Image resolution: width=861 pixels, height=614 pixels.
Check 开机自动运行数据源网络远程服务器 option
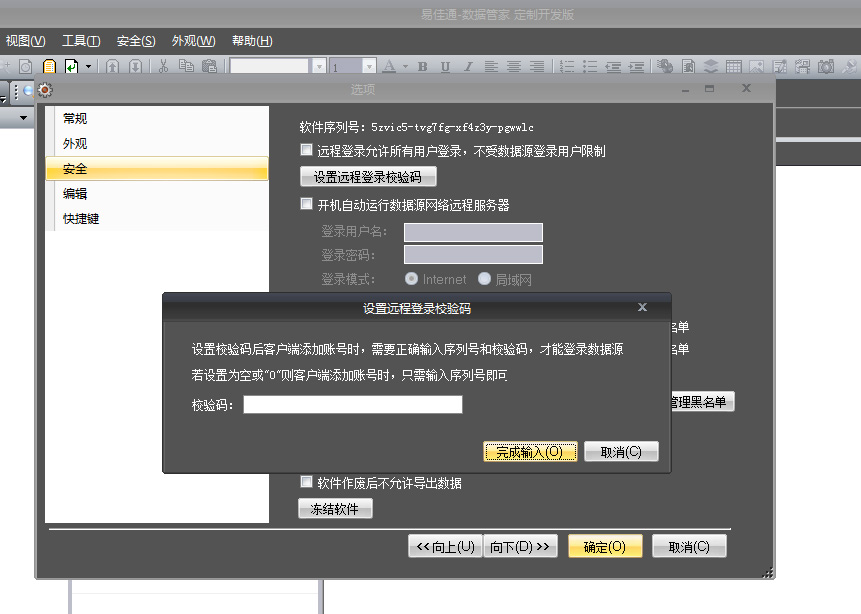point(307,204)
